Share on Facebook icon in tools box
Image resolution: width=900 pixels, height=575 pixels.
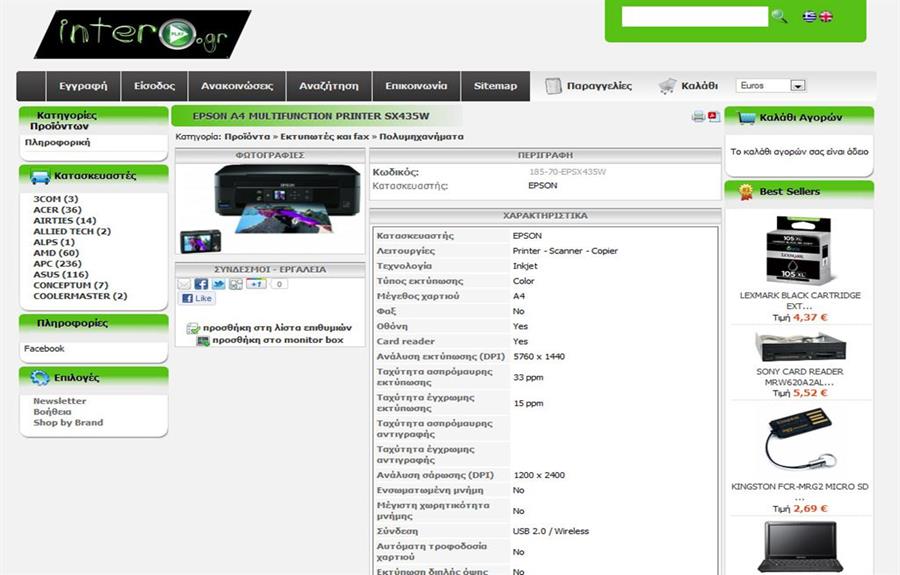tap(201, 284)
